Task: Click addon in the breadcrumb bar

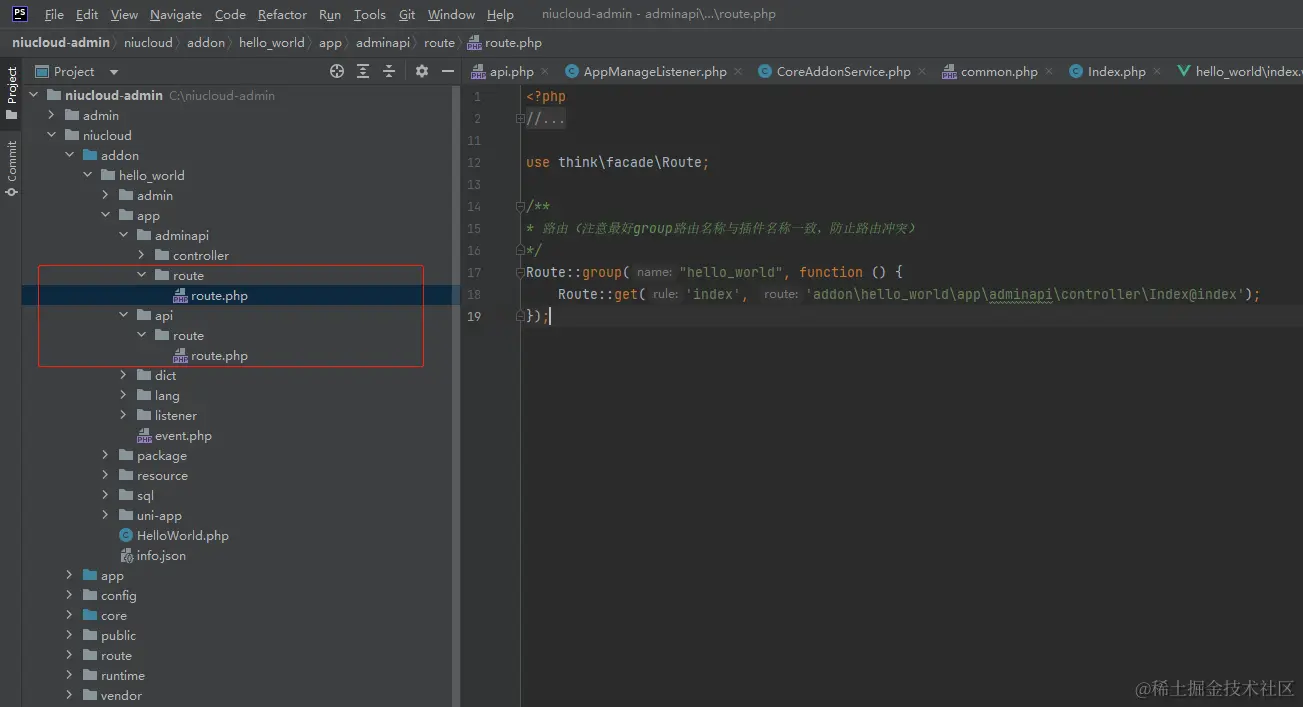Action: pyautogui.click(x=205, y=43)
